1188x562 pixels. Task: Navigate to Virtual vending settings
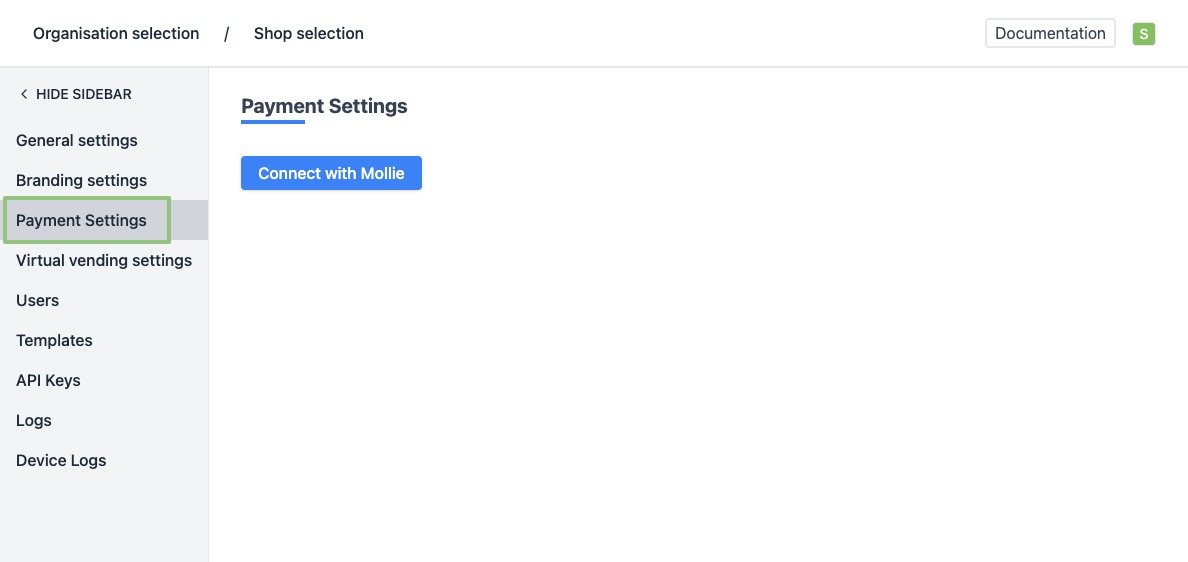[x=104, y=260]
